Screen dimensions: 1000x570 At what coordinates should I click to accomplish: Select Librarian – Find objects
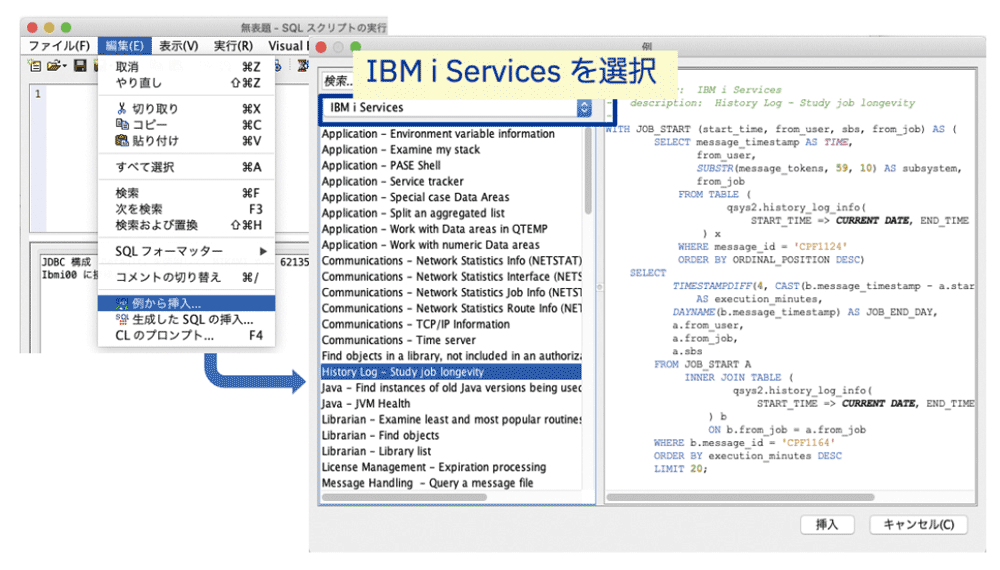coord(451,435)
